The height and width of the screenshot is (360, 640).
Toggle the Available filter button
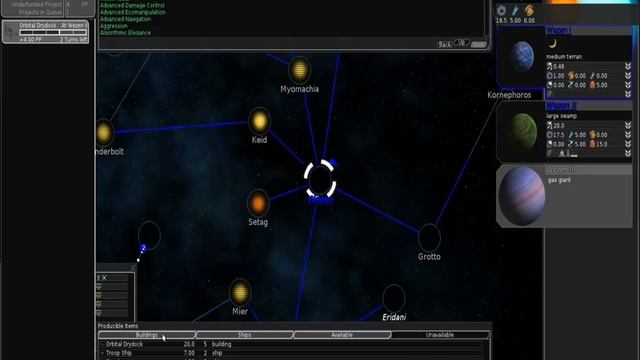(342, 335)
